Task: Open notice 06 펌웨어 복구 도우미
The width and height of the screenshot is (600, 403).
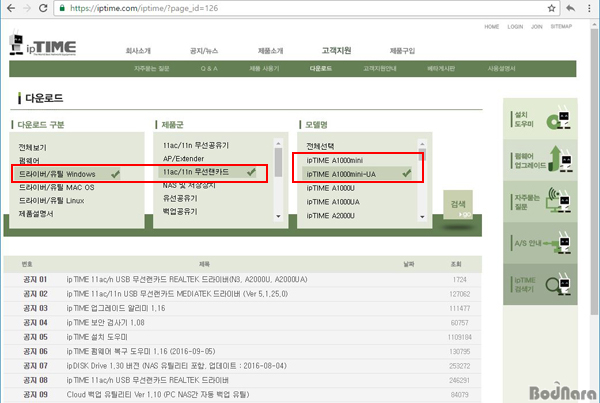Action: coord(141,351)
